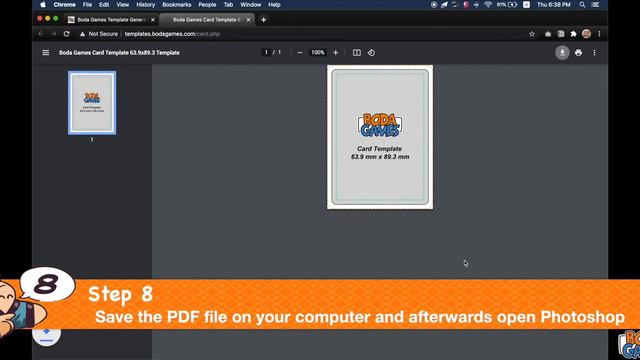Open the Help menu
640x360 pixels.
point(274,5)
